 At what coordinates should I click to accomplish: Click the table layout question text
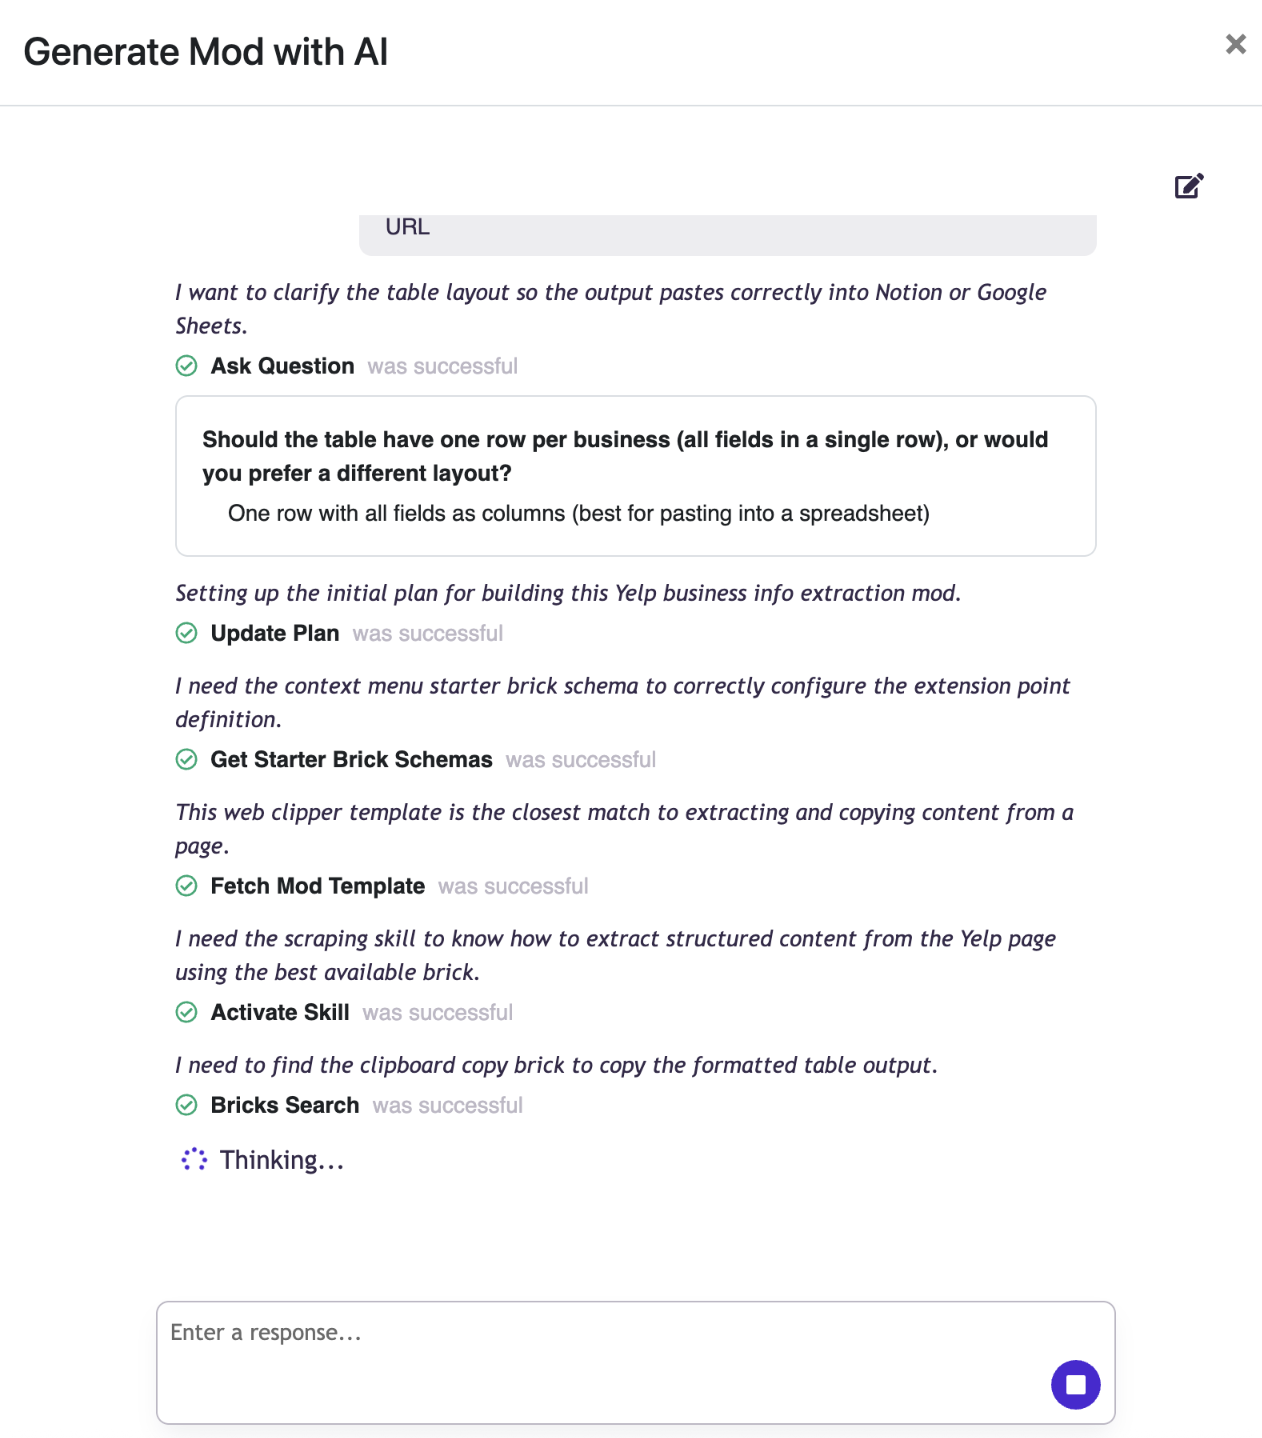625,456
